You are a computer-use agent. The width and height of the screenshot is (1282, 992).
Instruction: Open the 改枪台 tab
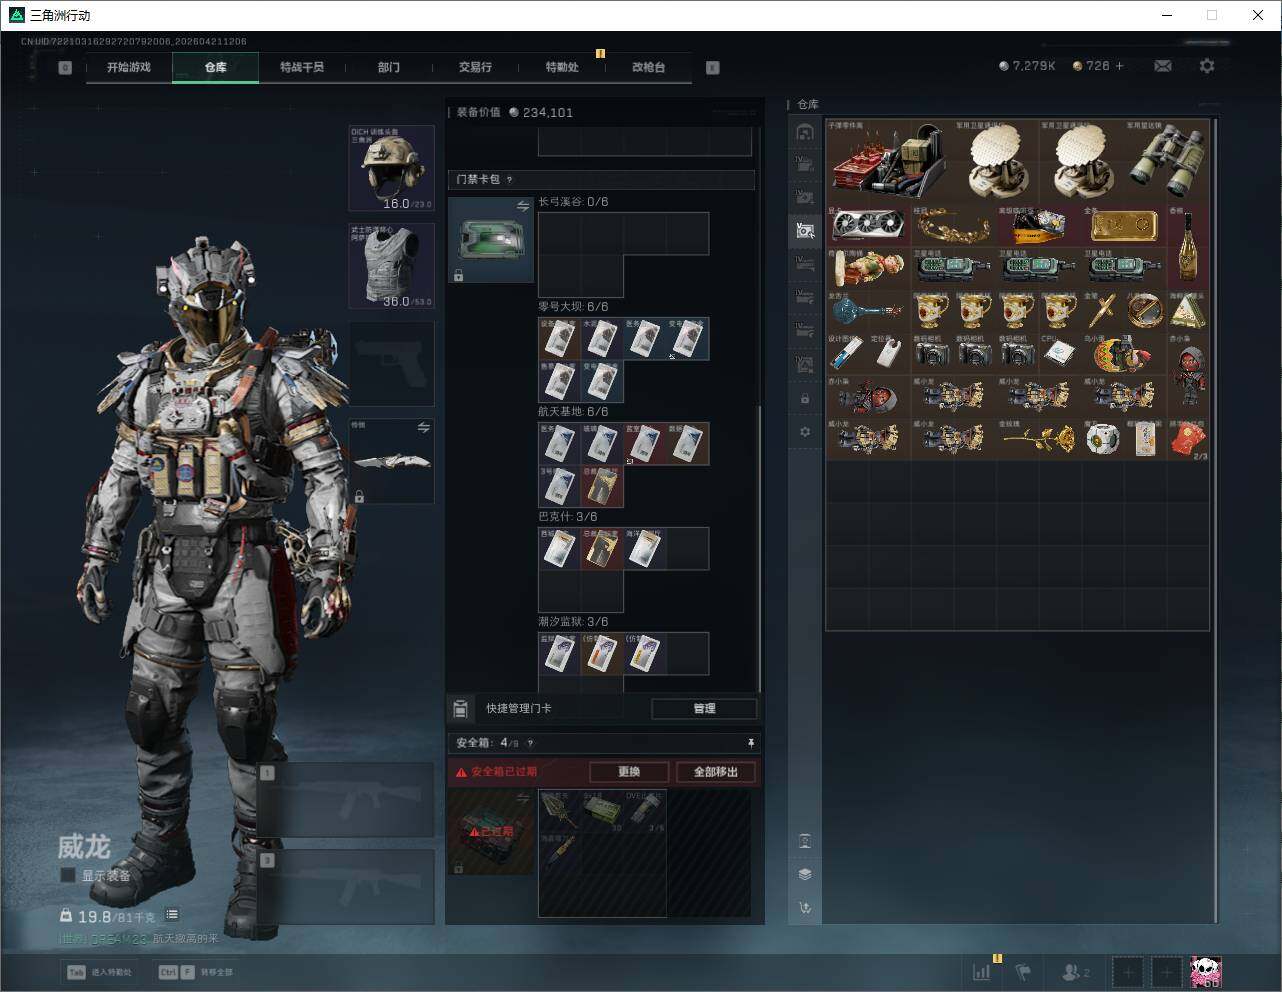648,67
